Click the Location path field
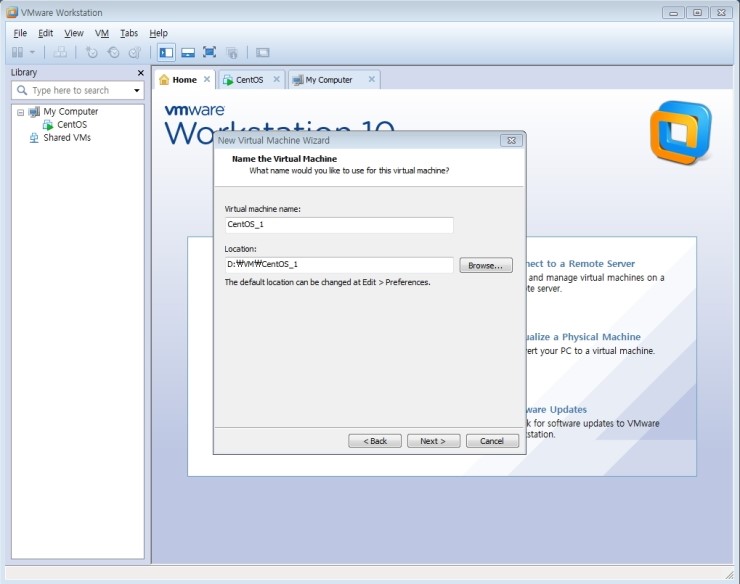 point(339,264)
